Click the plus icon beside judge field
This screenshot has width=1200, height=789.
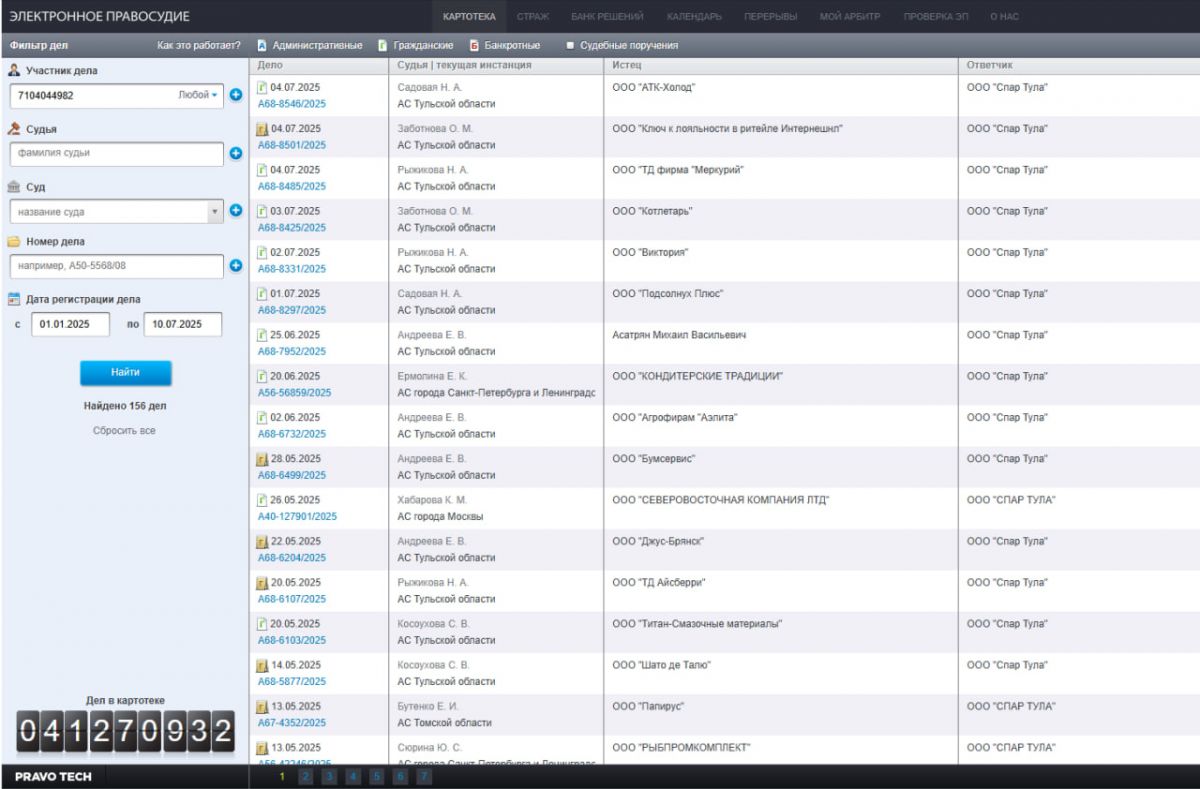tap(236, 154)
